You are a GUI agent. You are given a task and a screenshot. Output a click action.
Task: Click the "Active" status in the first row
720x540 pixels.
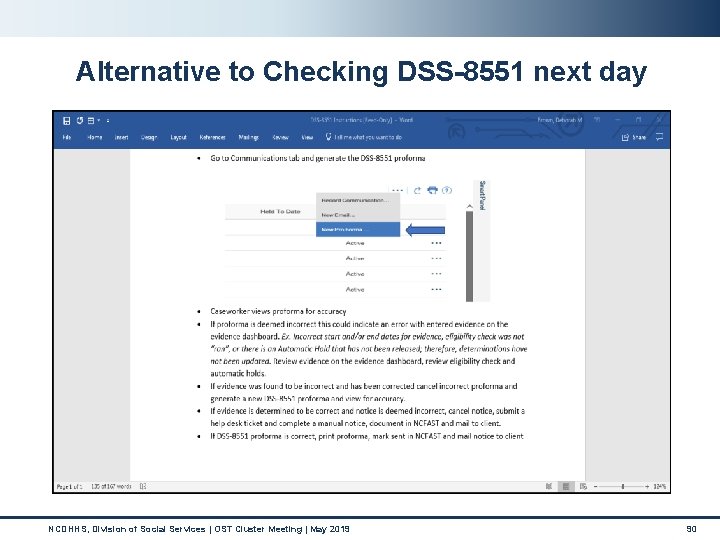tap(355, 243)
